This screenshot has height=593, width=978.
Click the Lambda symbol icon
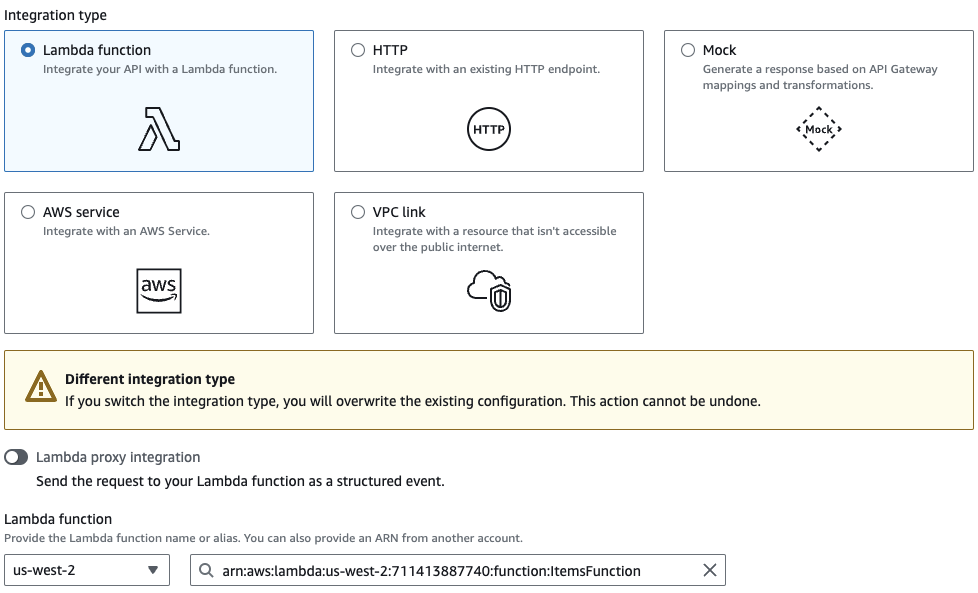[159, 129]
